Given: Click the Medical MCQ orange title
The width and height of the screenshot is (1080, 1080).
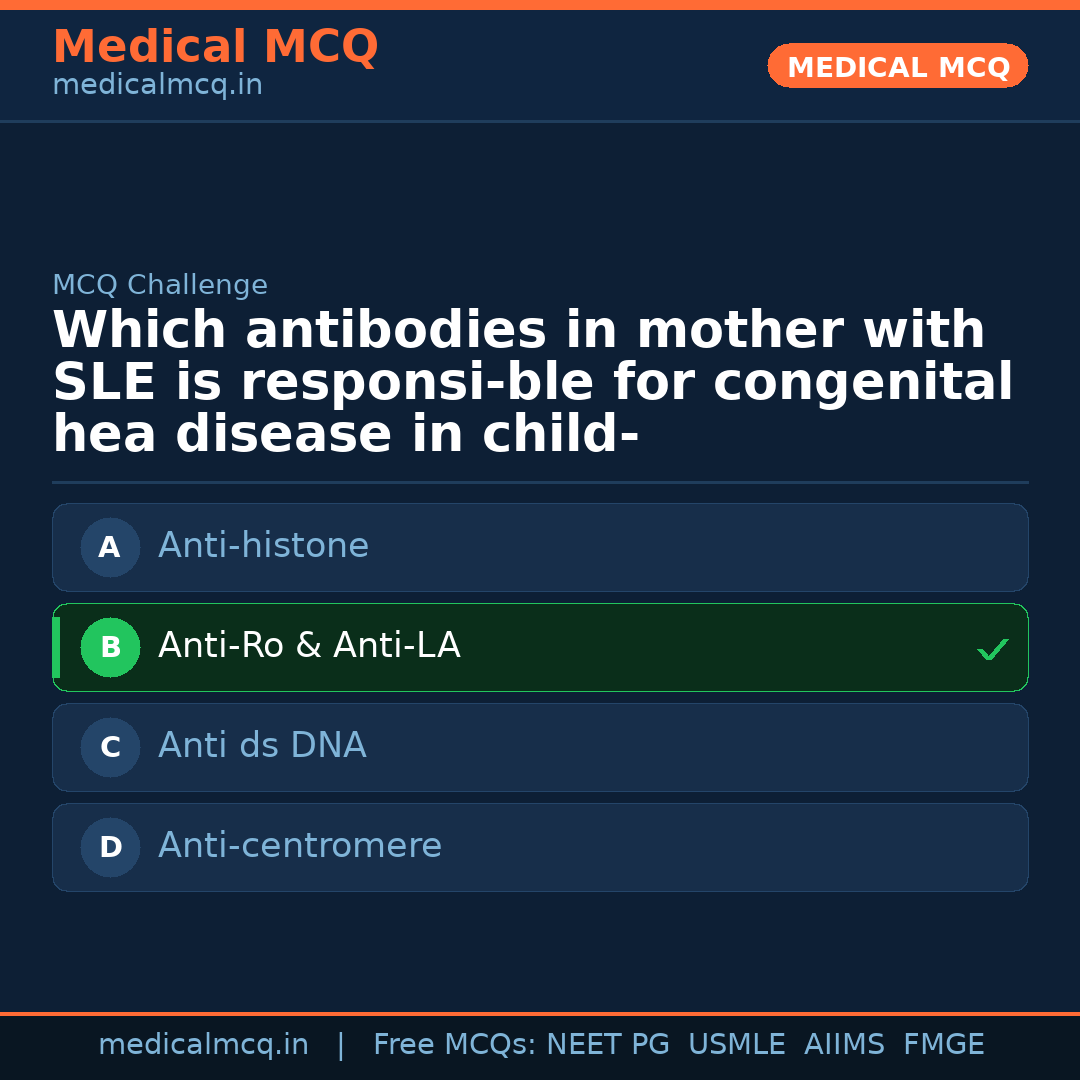Looking at the screenshot, I should tap(215, 47).
